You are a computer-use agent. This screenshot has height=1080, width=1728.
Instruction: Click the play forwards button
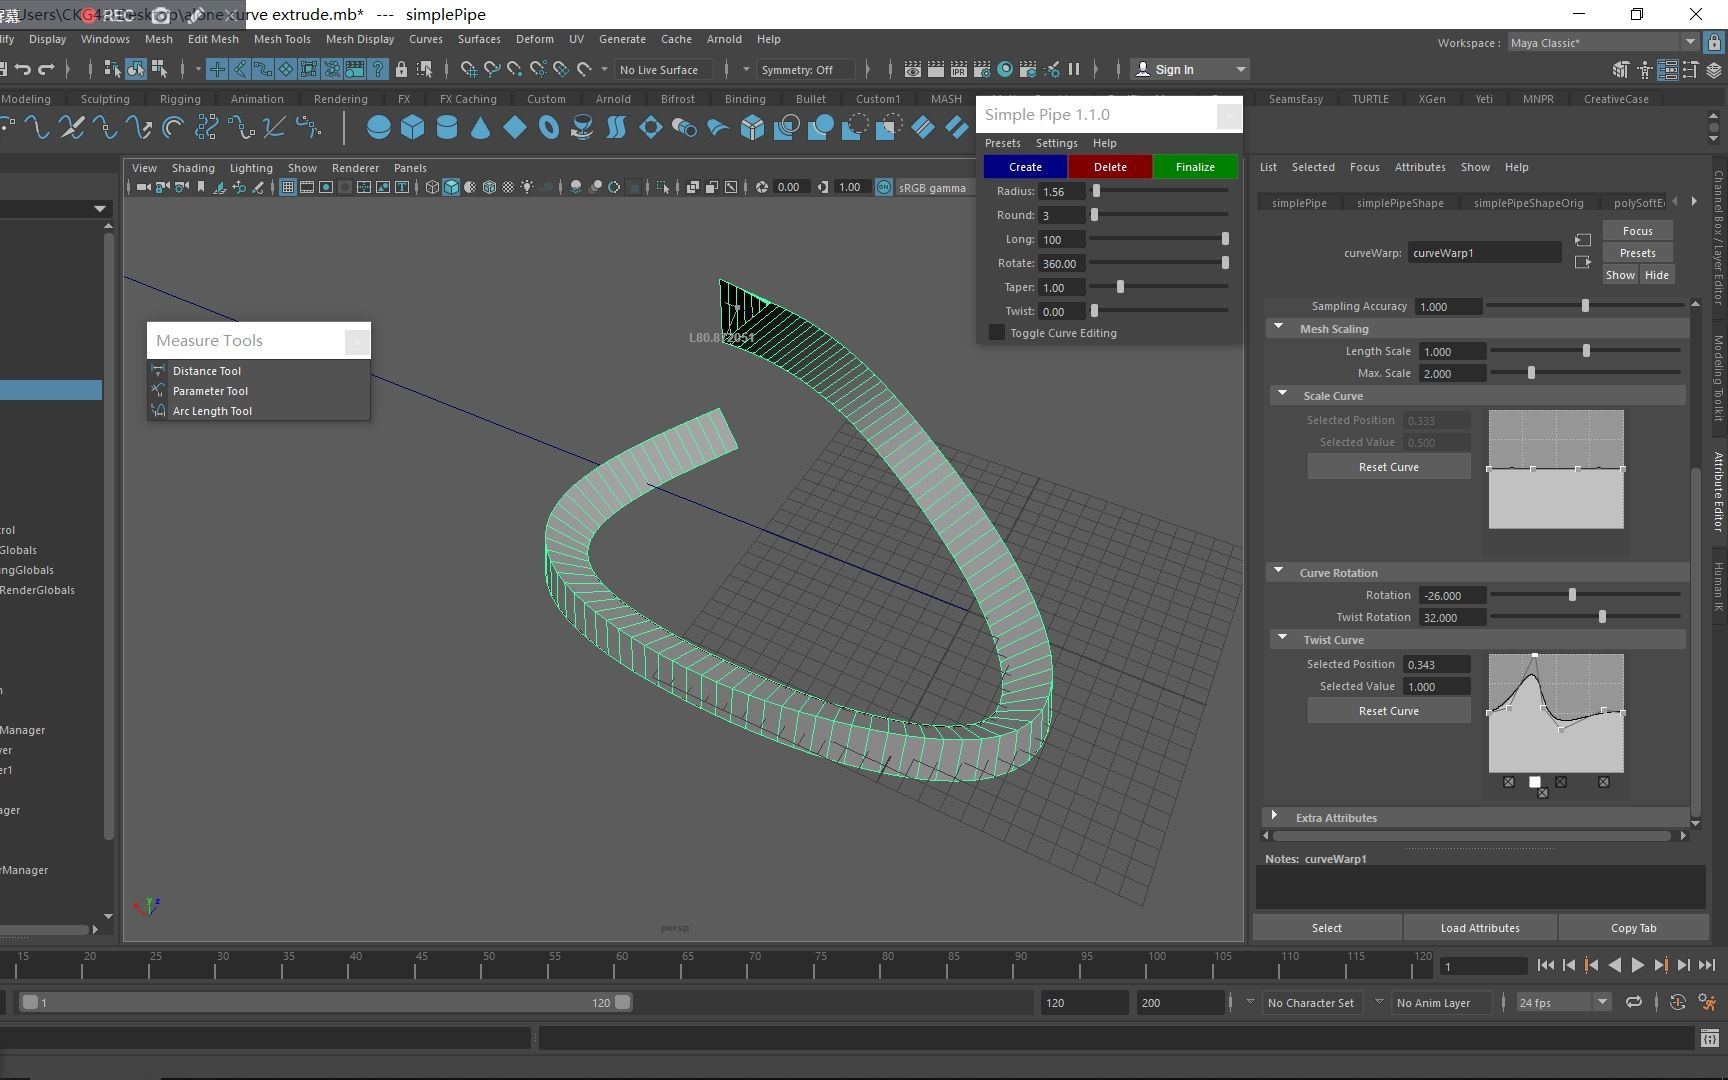(1637, 965)
